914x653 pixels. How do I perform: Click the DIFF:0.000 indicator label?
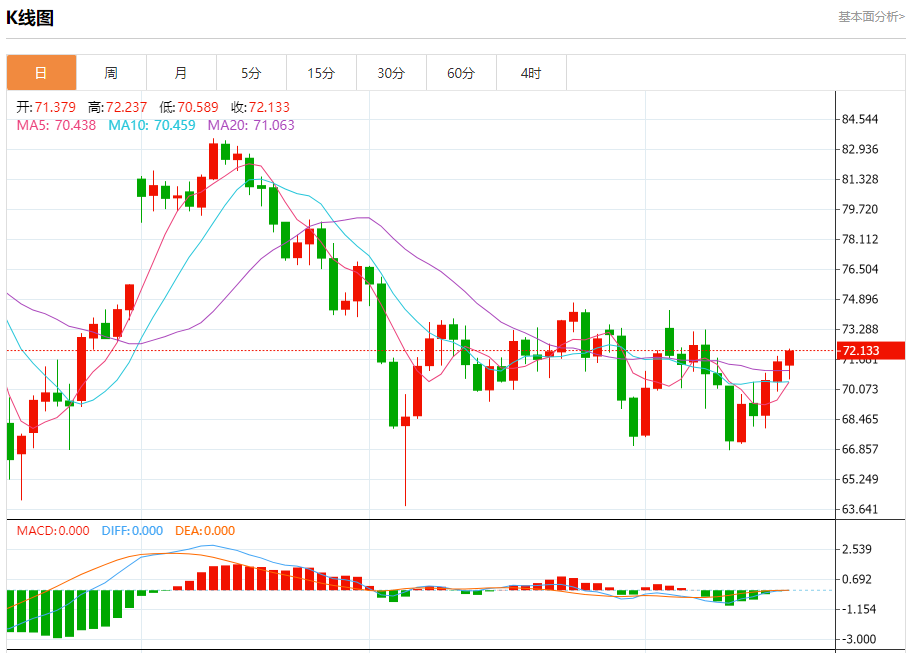click(132, 531)
